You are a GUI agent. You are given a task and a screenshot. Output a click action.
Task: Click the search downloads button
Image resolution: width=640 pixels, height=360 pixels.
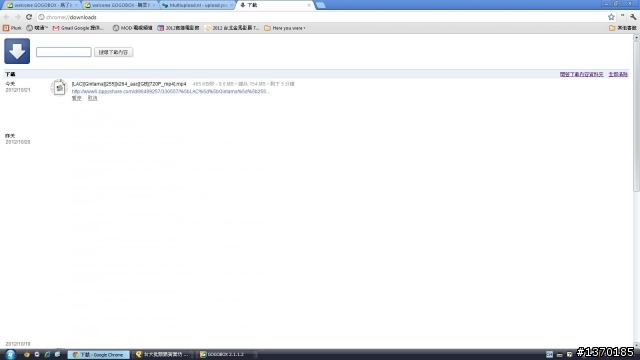(x=113, y=52)
